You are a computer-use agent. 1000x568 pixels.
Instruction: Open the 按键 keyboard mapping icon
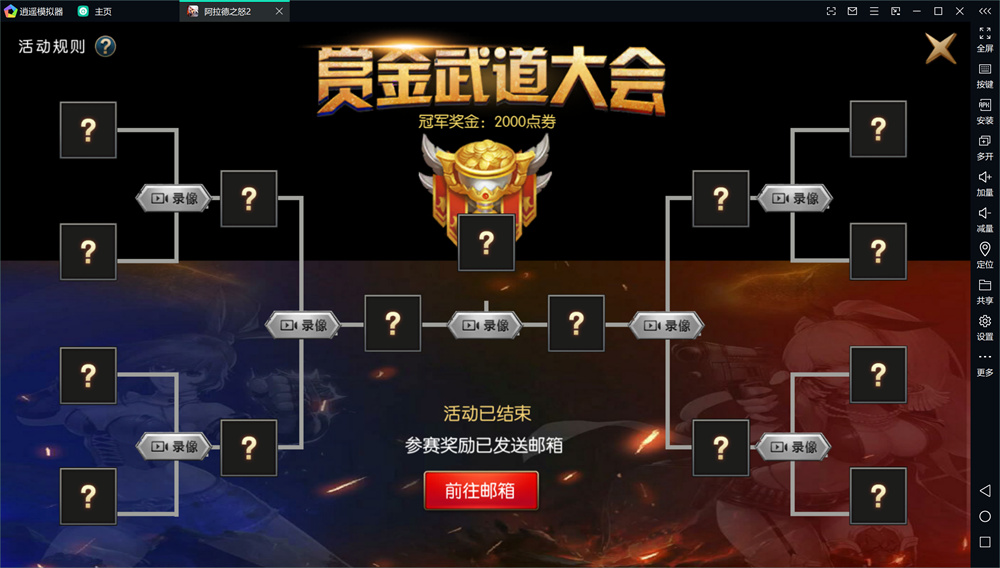[985, 76]
